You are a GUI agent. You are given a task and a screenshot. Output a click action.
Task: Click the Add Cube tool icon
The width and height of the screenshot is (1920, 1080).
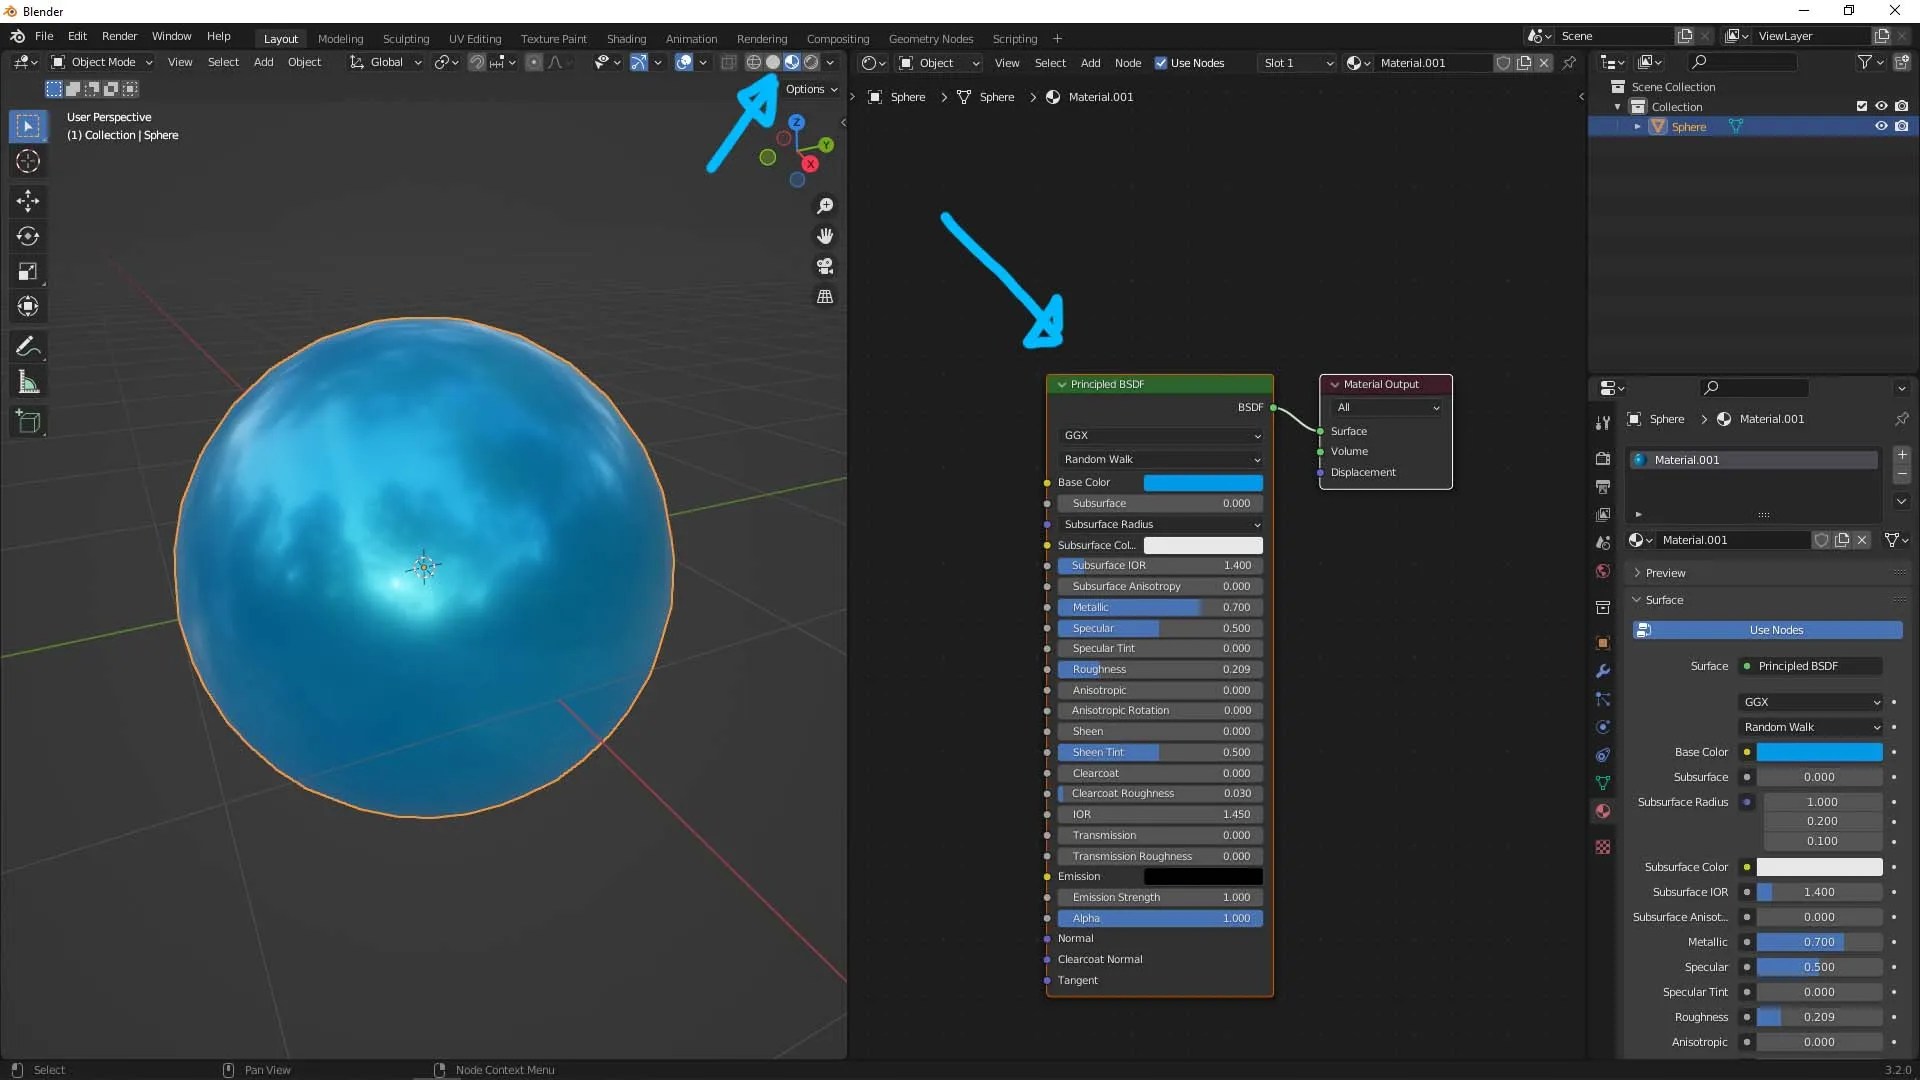coord(28,422)
